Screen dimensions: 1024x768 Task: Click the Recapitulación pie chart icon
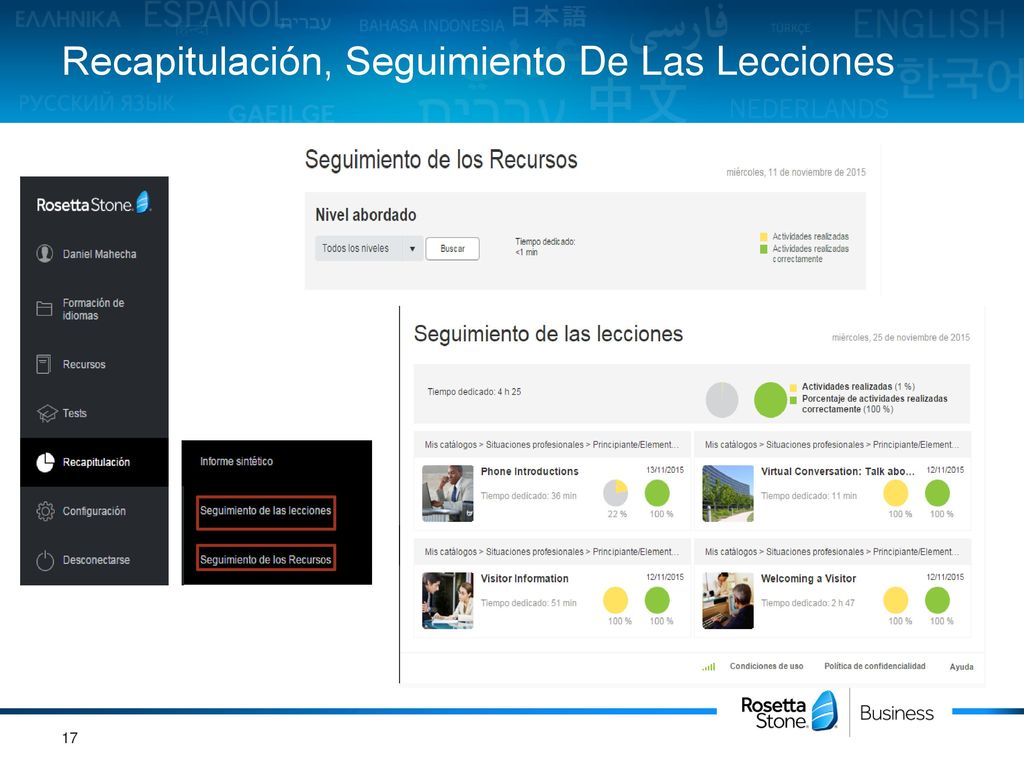pyautogui.click(x=45, y=462)
